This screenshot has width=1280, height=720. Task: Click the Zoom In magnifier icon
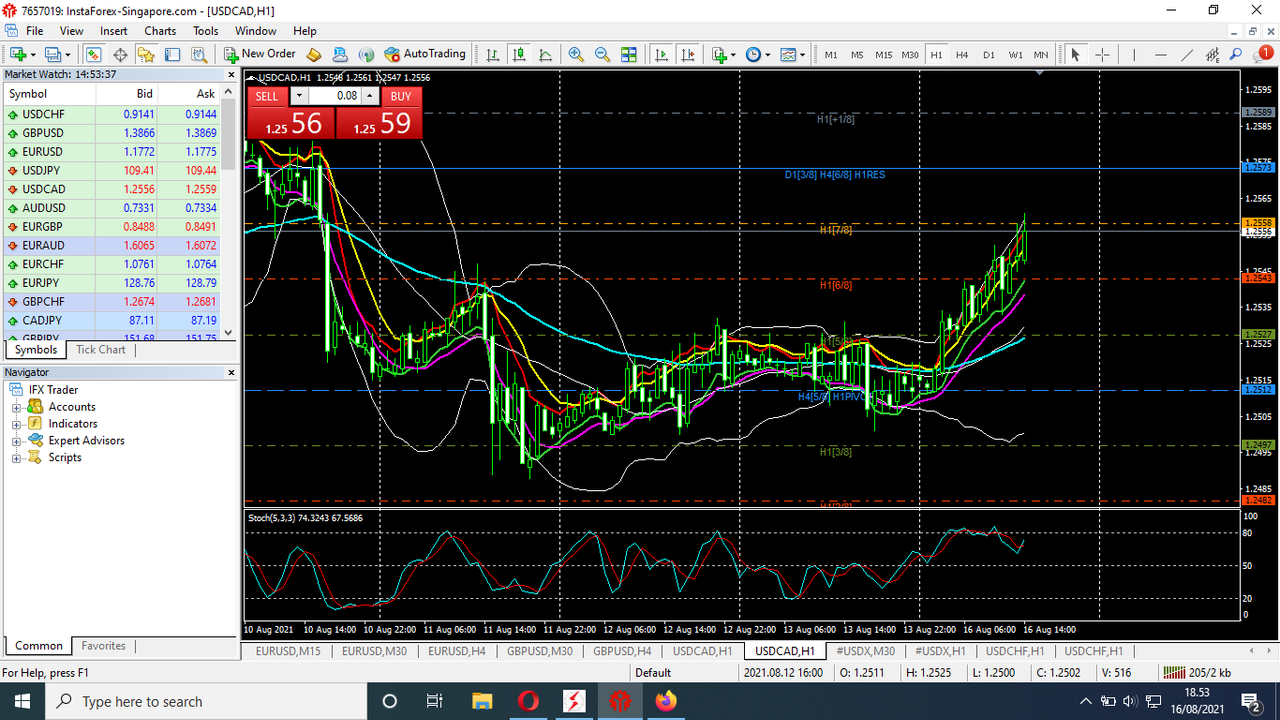pos(576,55)
